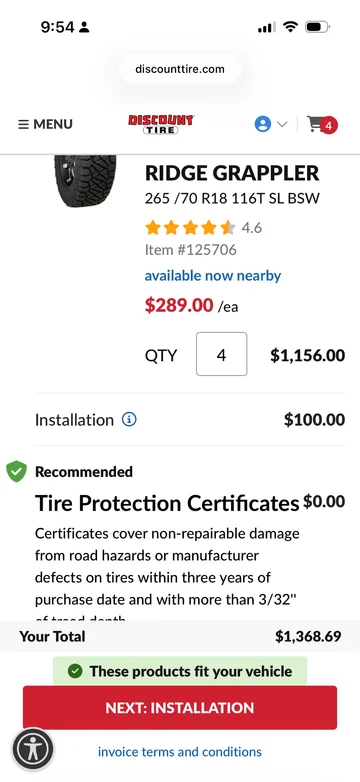This screenshot has height=782, width=360.
Task: Tap the 4.6 star rating
Action: click(203, 228)
